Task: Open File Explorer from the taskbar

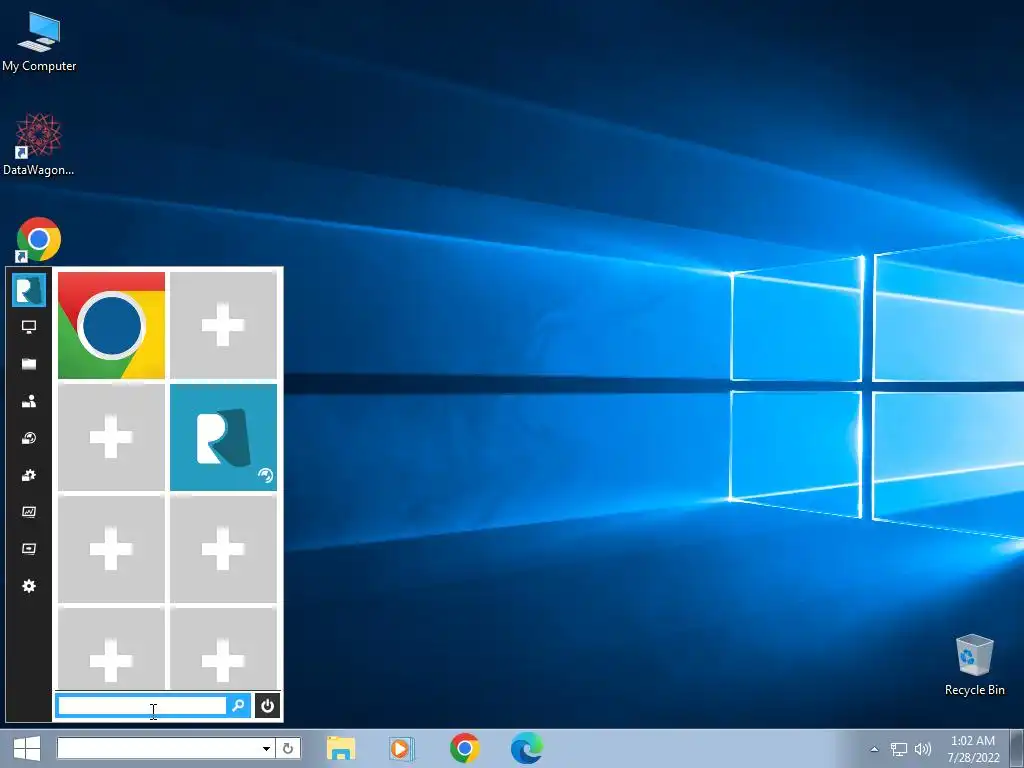Action: point(341,748)
